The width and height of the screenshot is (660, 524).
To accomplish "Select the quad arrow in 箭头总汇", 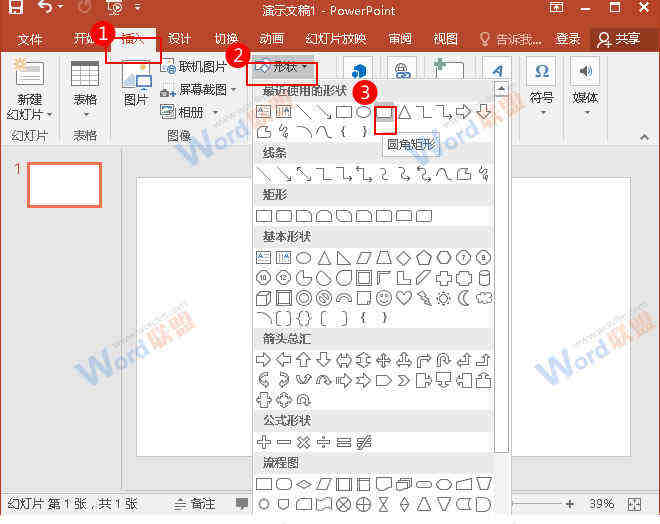I will tap(383, 360).
